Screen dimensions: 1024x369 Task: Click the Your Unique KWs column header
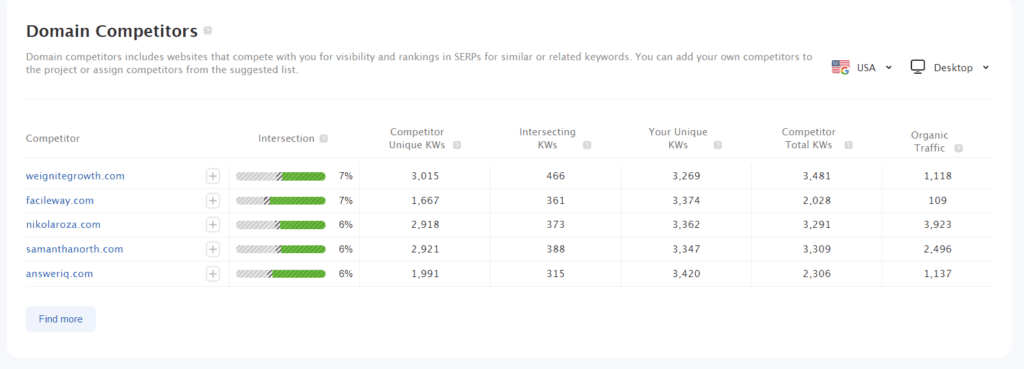tap(678, 138)
